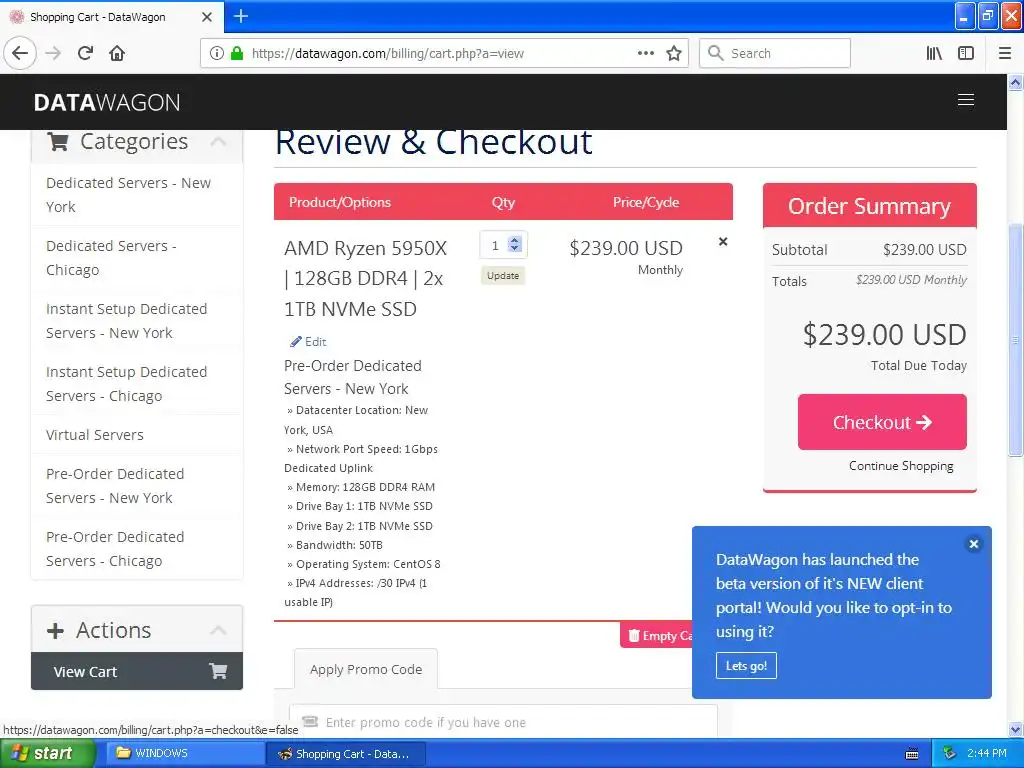
Task: Click the page scrollbar up arrow
Action: (x=1016, y=82)
